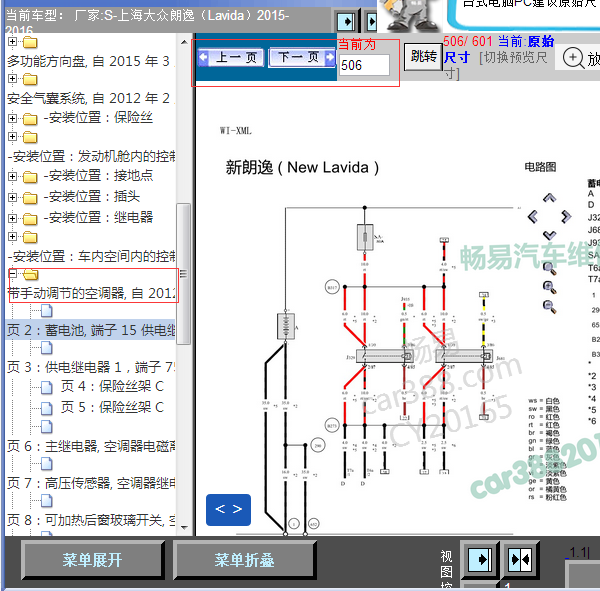Collapse the 带手动调节的空调器 folder
Screen dimensions: 600x591
pyautogui.click(x=12, y=273)
